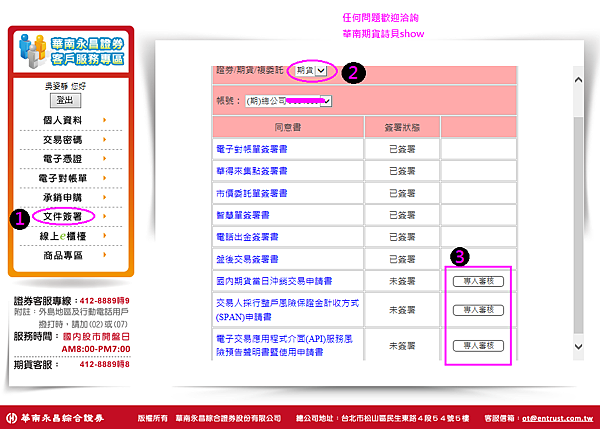Image resolution: width=600 pixels, height=429 pixels.
Task: Click the 簽署狀態 column header
Action: click(402, 127)
